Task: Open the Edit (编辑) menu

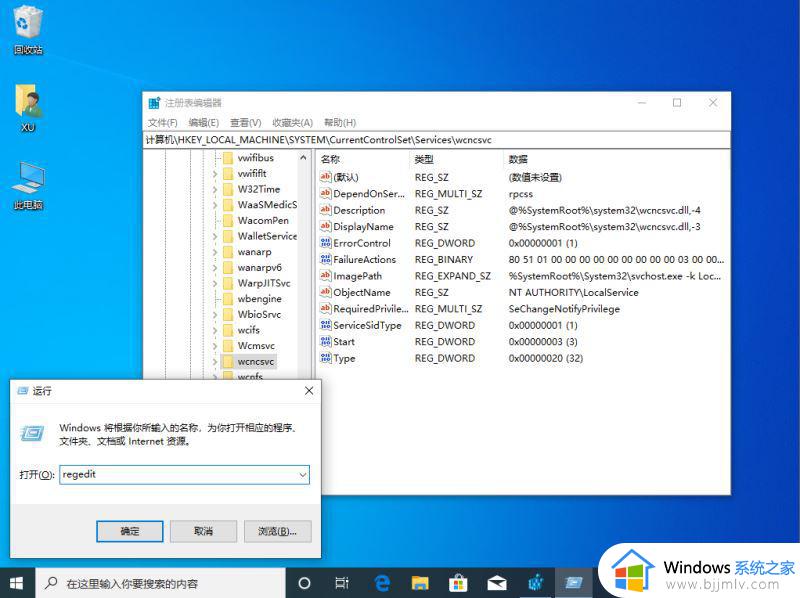Action: point(204,122)
